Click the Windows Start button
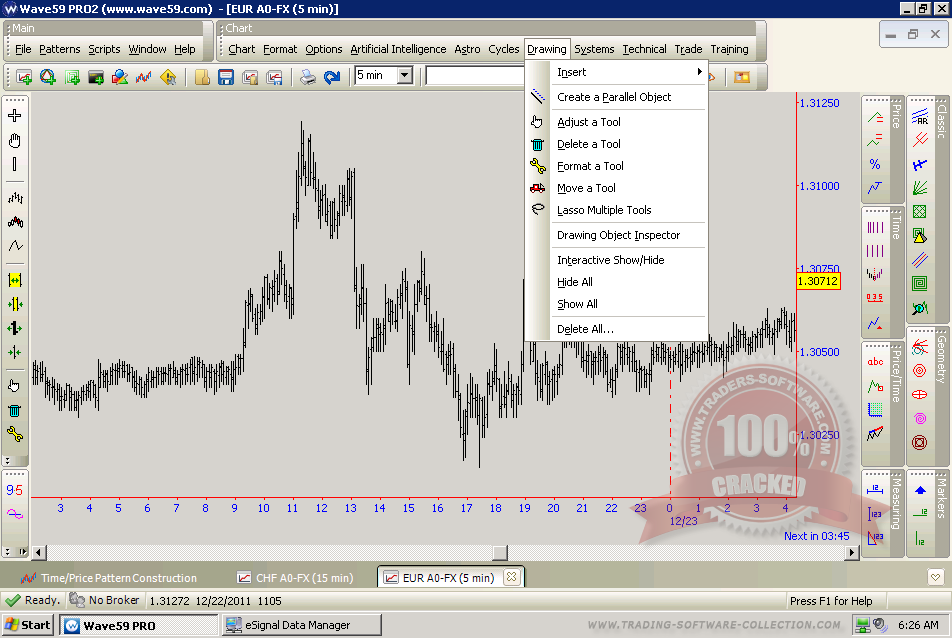Screen dimensions: 952x638 coord(28,625)
